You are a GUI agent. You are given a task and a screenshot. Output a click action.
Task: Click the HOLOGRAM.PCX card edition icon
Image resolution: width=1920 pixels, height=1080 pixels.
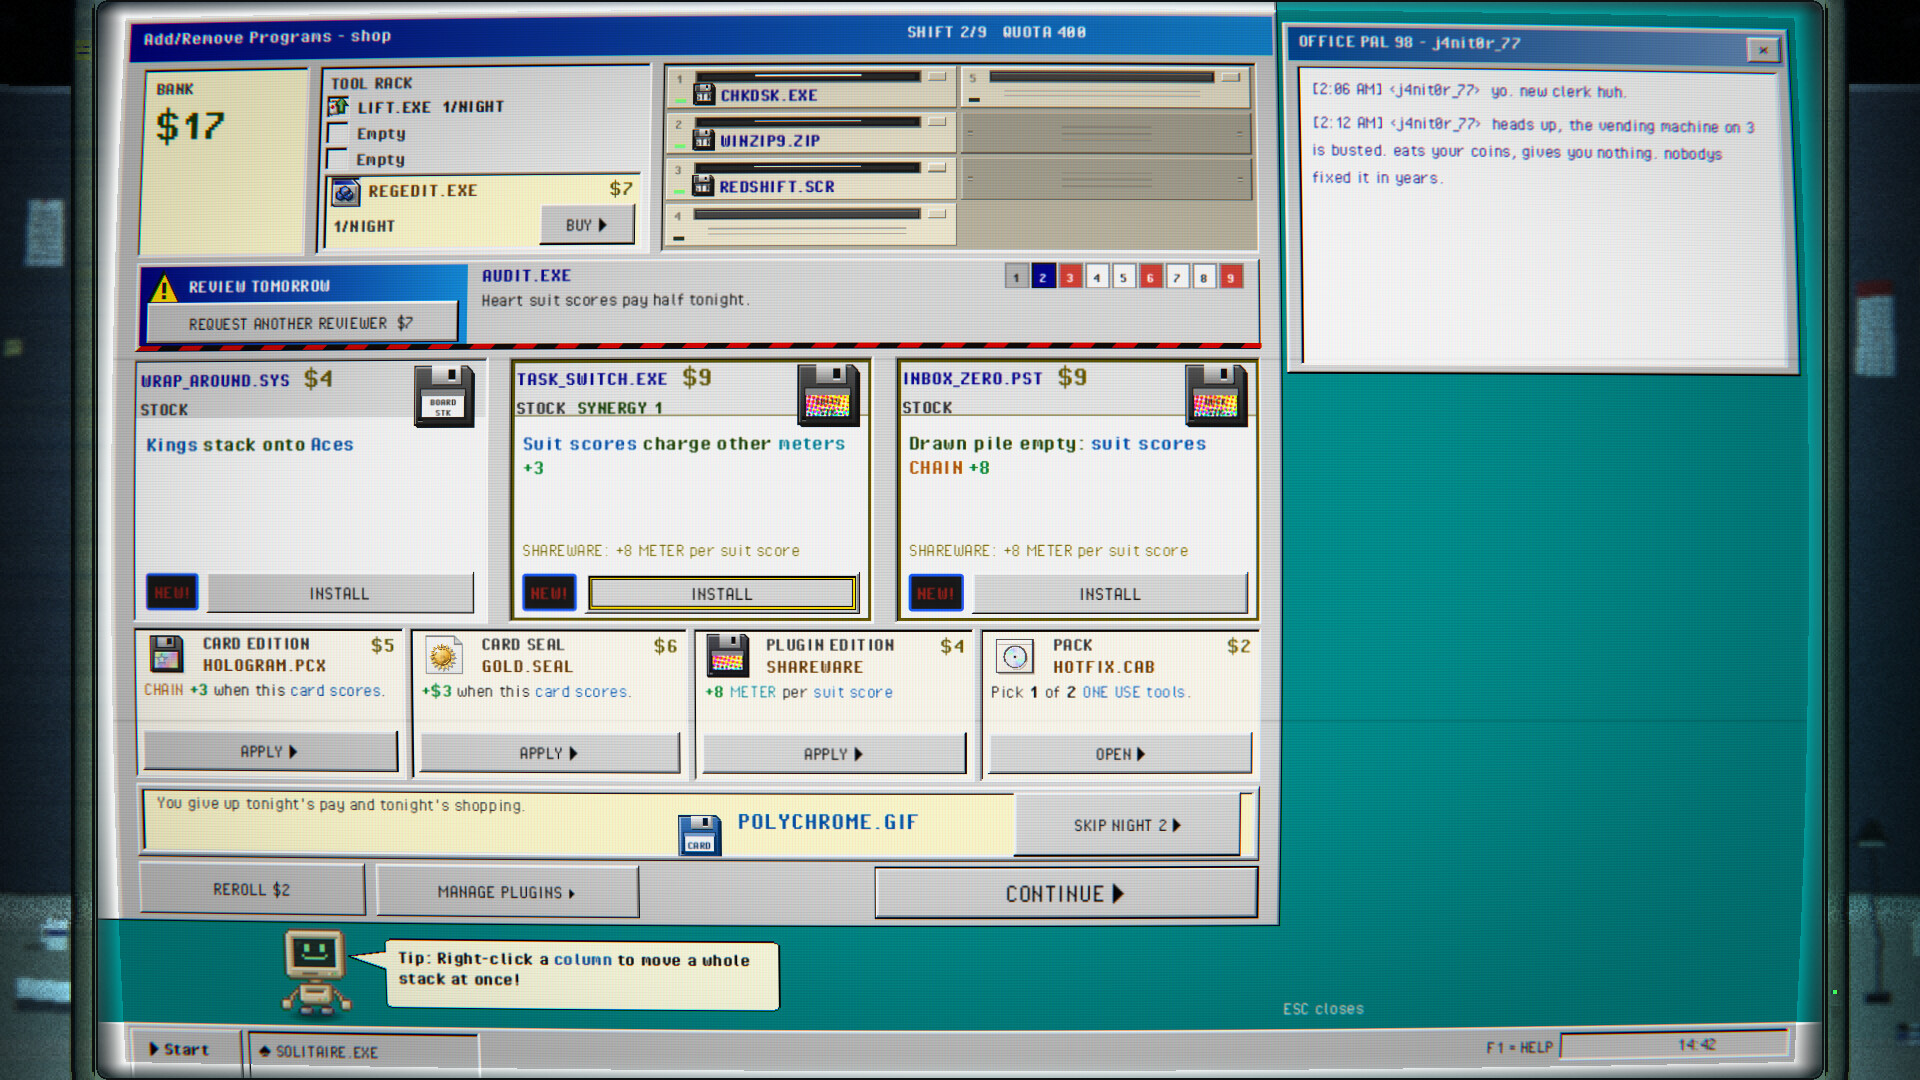pos(167,654)
